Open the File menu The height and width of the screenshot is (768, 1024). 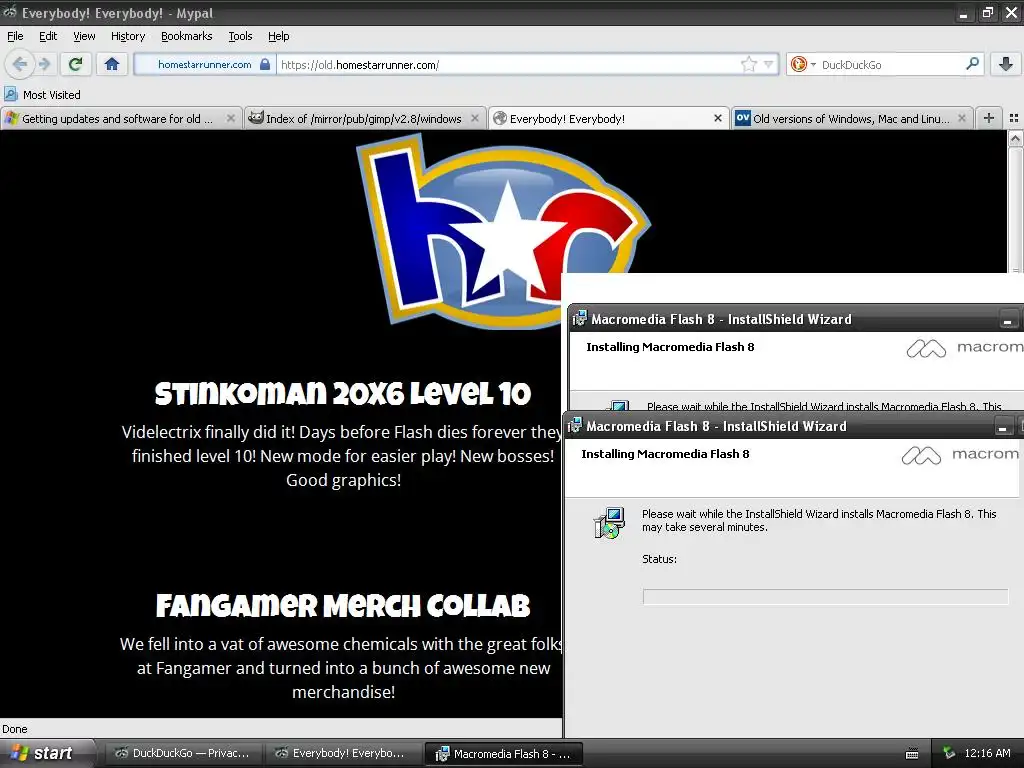tap(15, 36)
